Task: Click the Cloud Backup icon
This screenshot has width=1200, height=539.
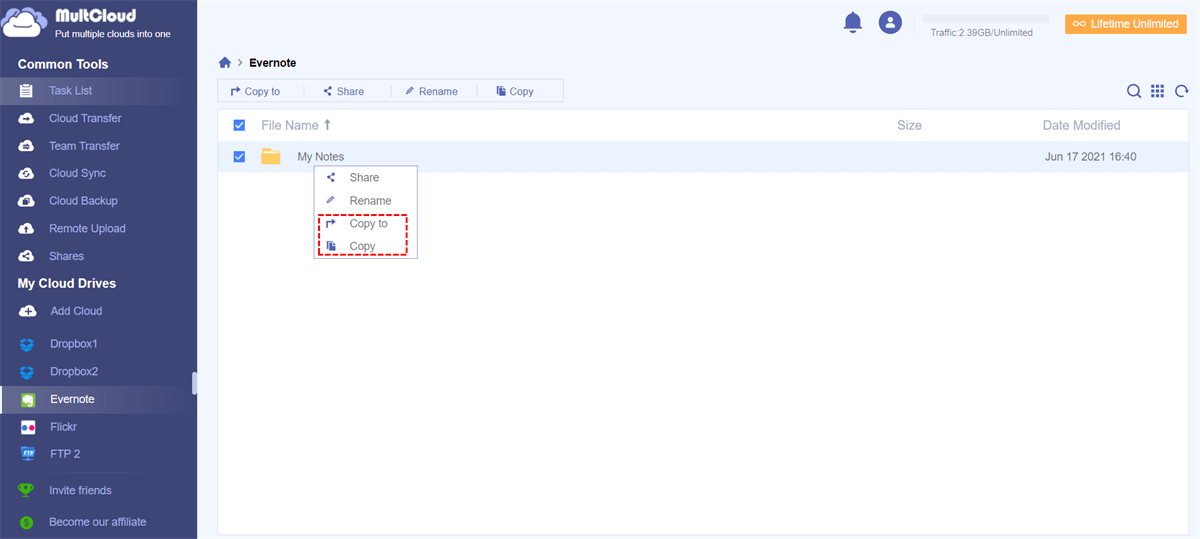Action: click(x=26, y=201)
